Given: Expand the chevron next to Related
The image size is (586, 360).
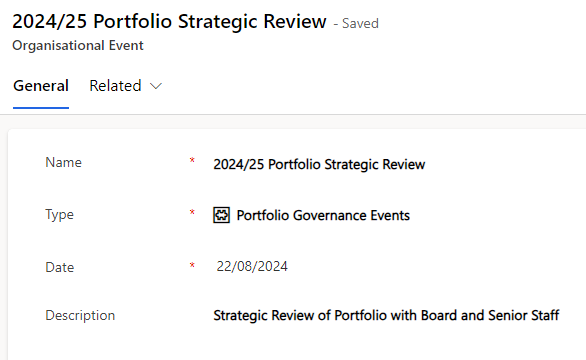Looking at the screenshot, I should (x=155, y=86).
